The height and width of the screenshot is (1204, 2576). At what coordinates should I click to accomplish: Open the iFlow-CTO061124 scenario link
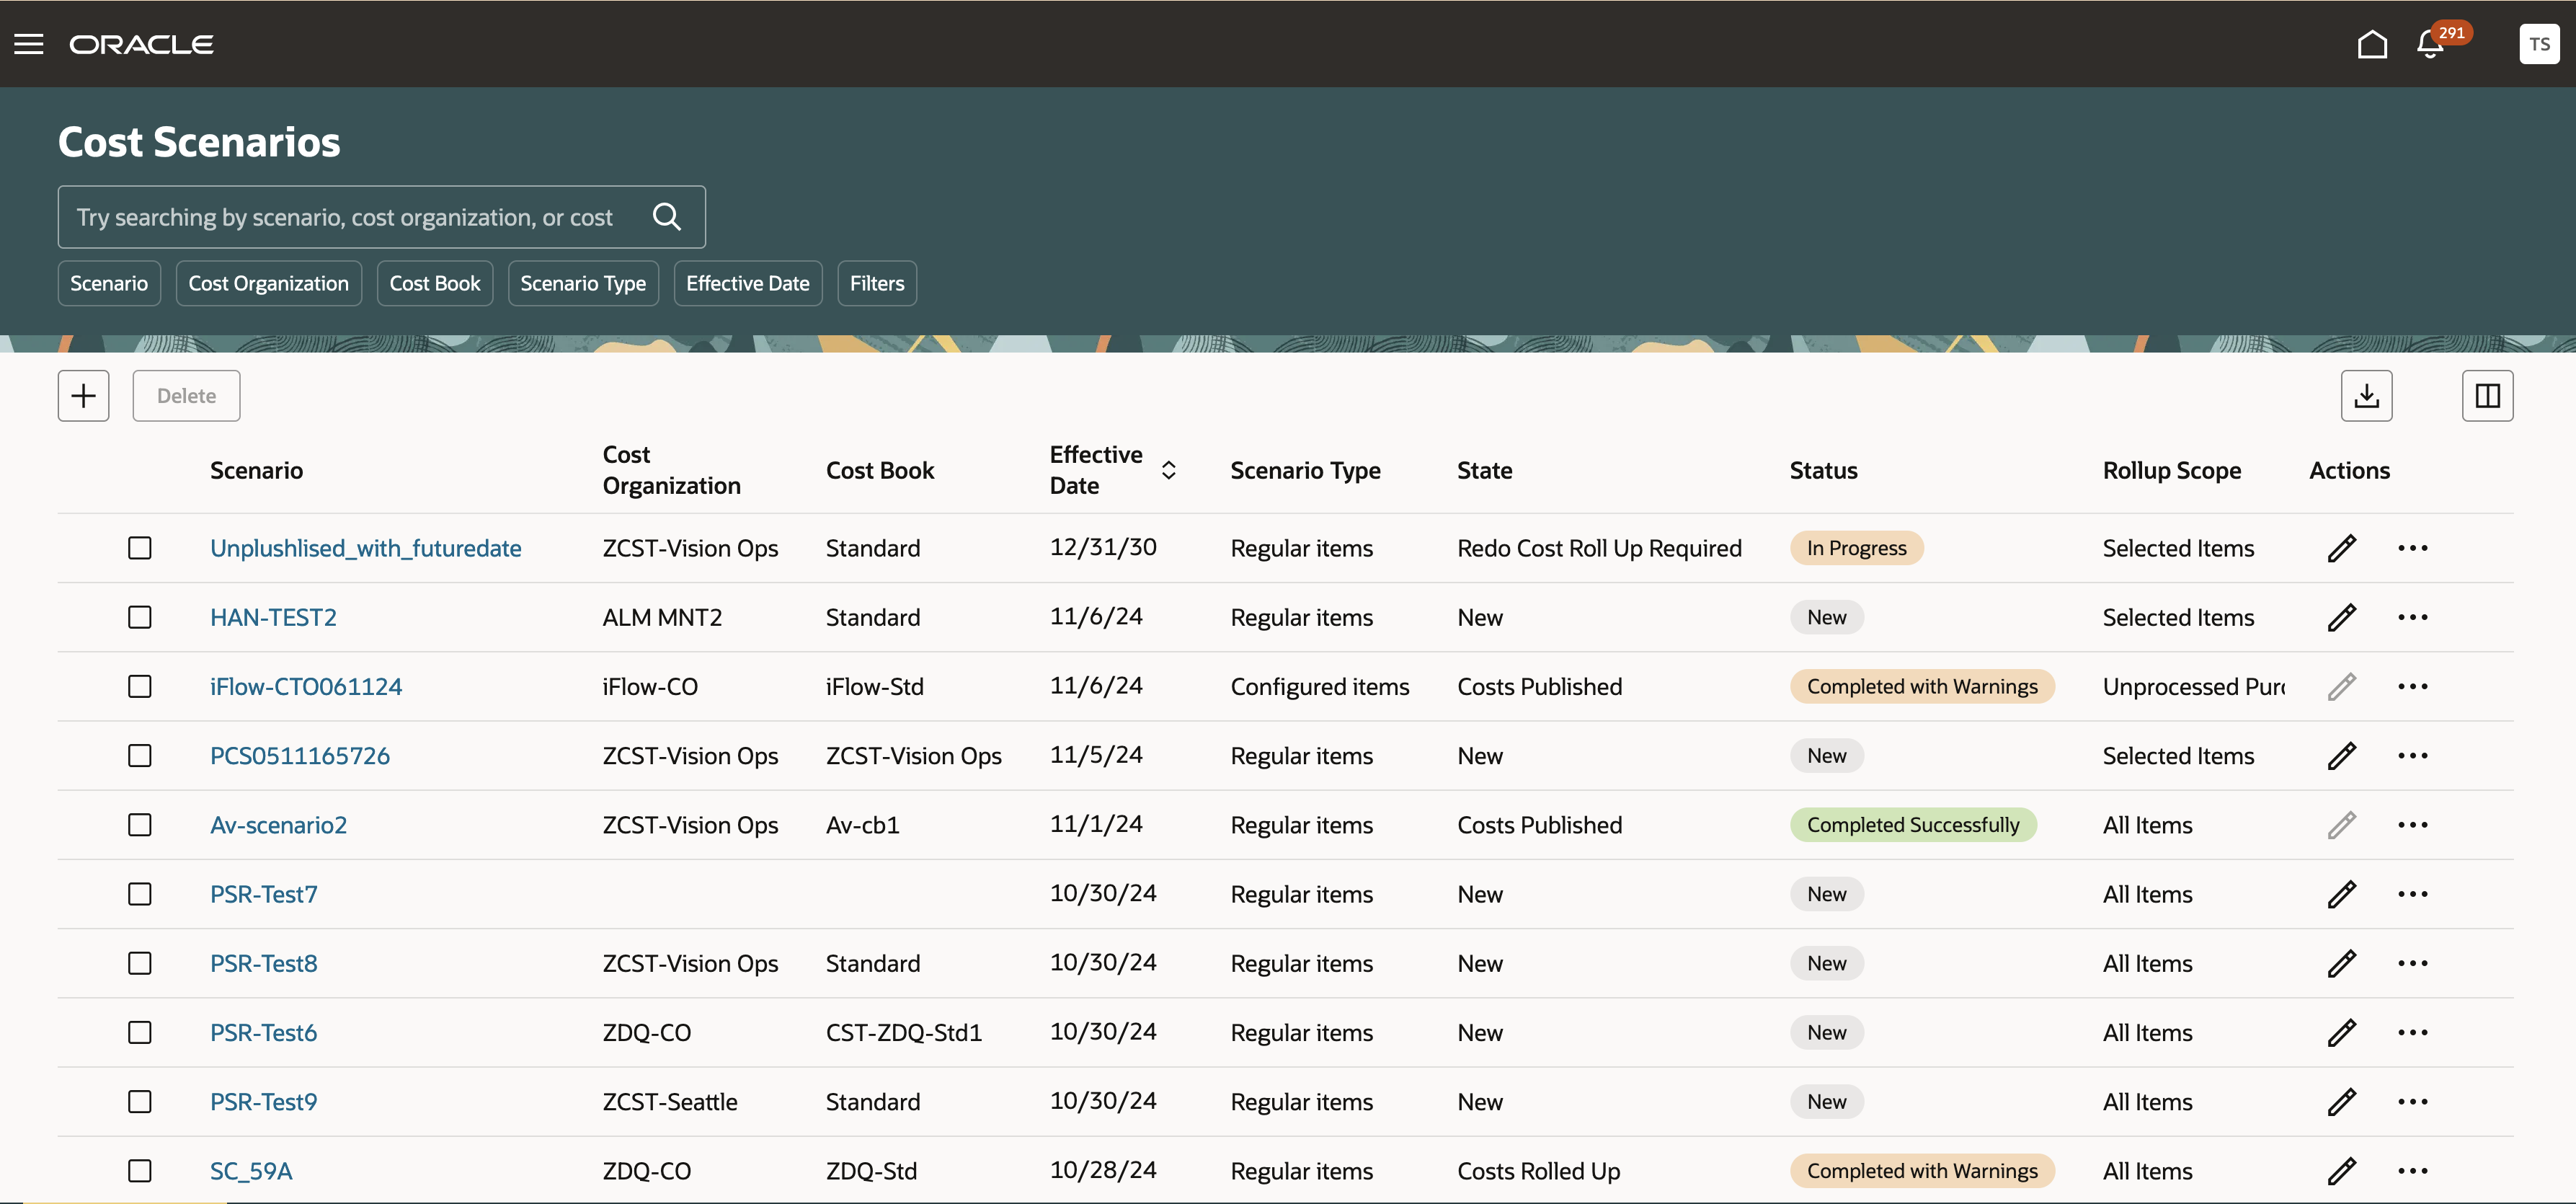tap(306, 687)
